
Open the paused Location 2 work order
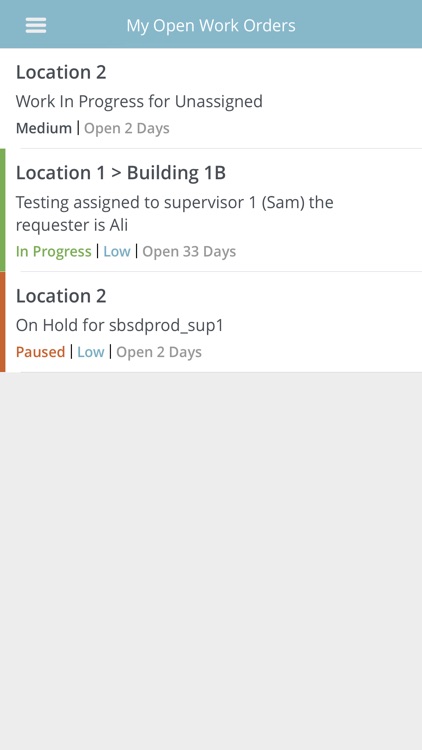click(211, 322)
